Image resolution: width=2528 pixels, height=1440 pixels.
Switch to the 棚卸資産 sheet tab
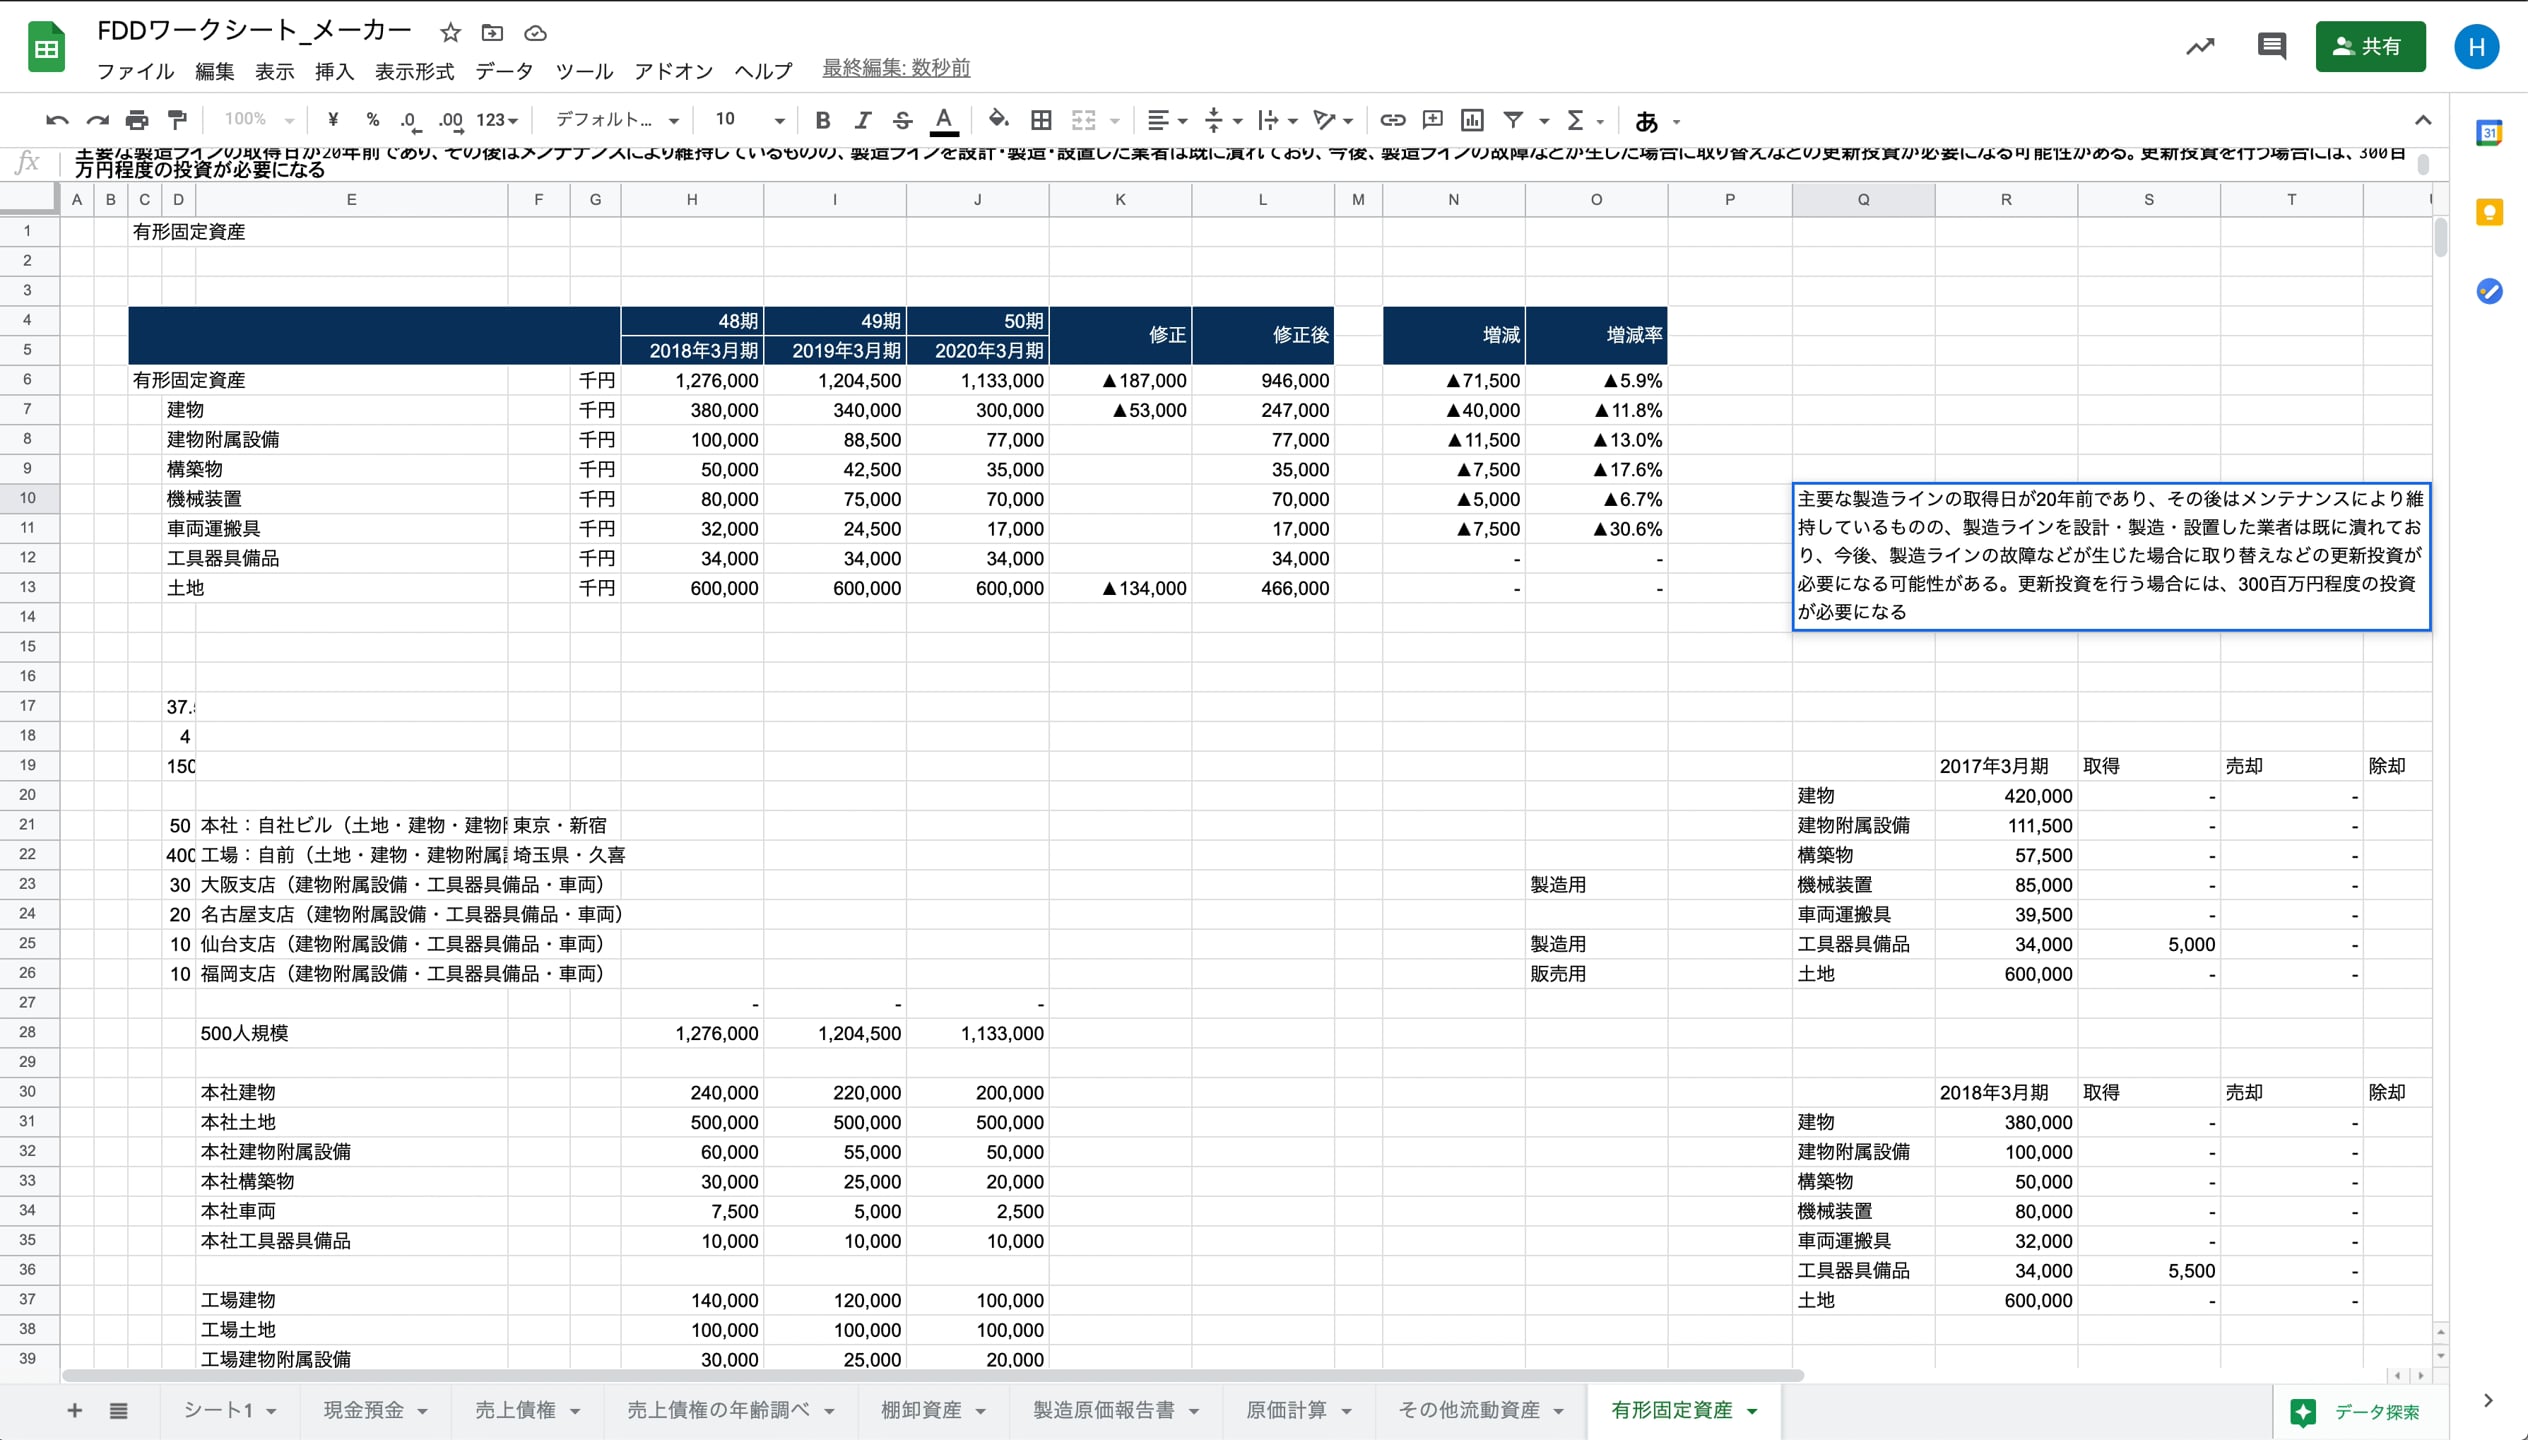point(921,1410)
